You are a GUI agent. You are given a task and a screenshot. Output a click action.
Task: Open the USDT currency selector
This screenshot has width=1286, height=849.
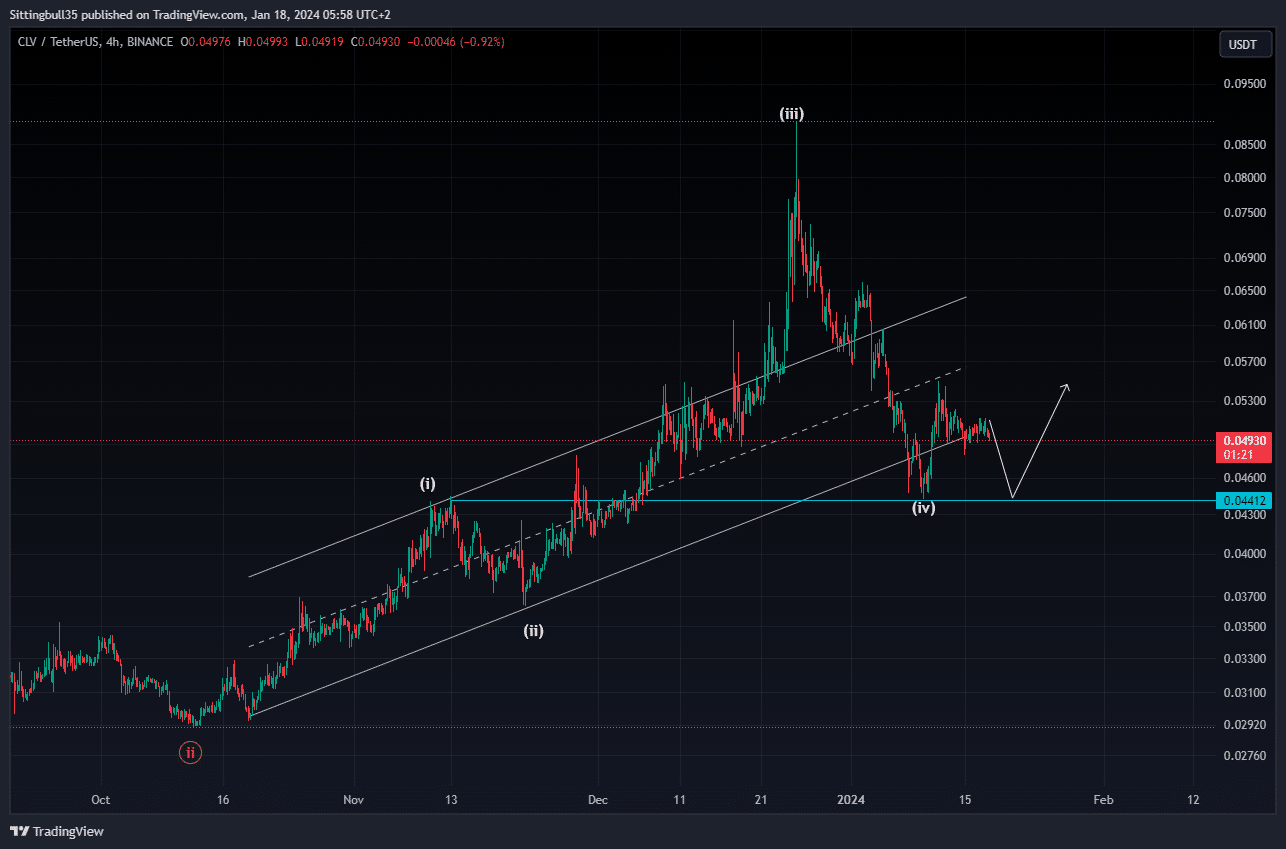(1243, 44)
